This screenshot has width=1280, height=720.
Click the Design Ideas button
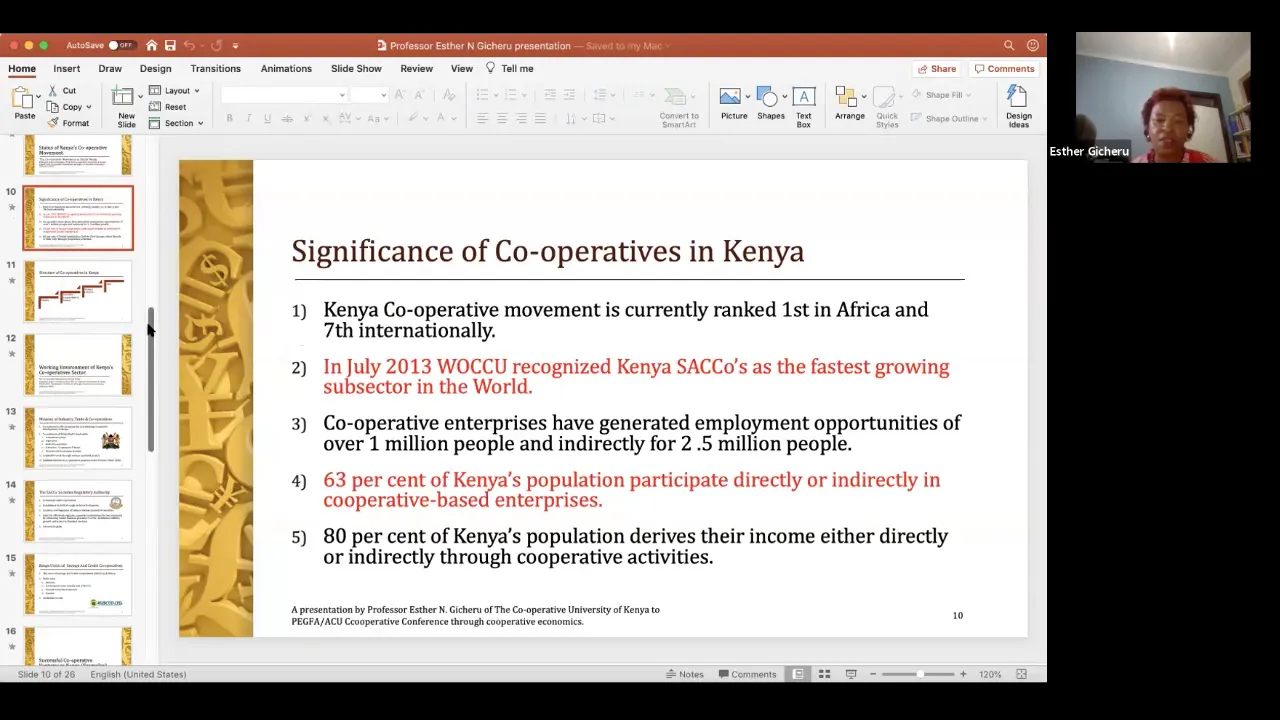1018,107
